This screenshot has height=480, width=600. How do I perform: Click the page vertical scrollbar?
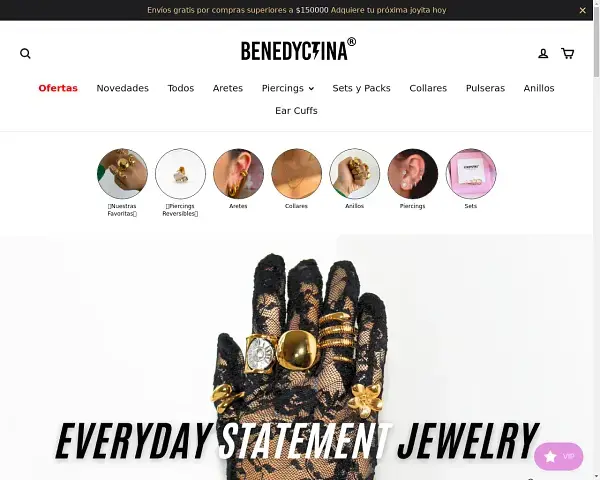click(x=596, y=240)
